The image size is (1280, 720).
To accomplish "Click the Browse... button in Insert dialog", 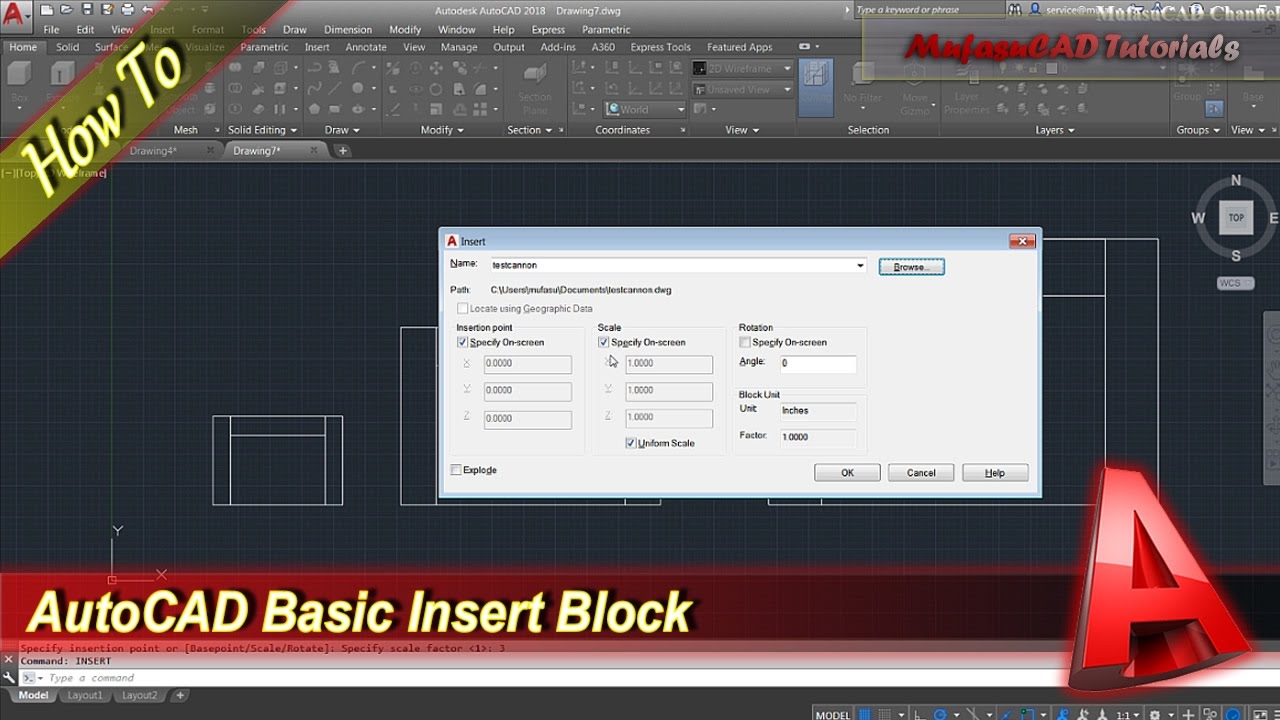I will click(x=911, y=267).
